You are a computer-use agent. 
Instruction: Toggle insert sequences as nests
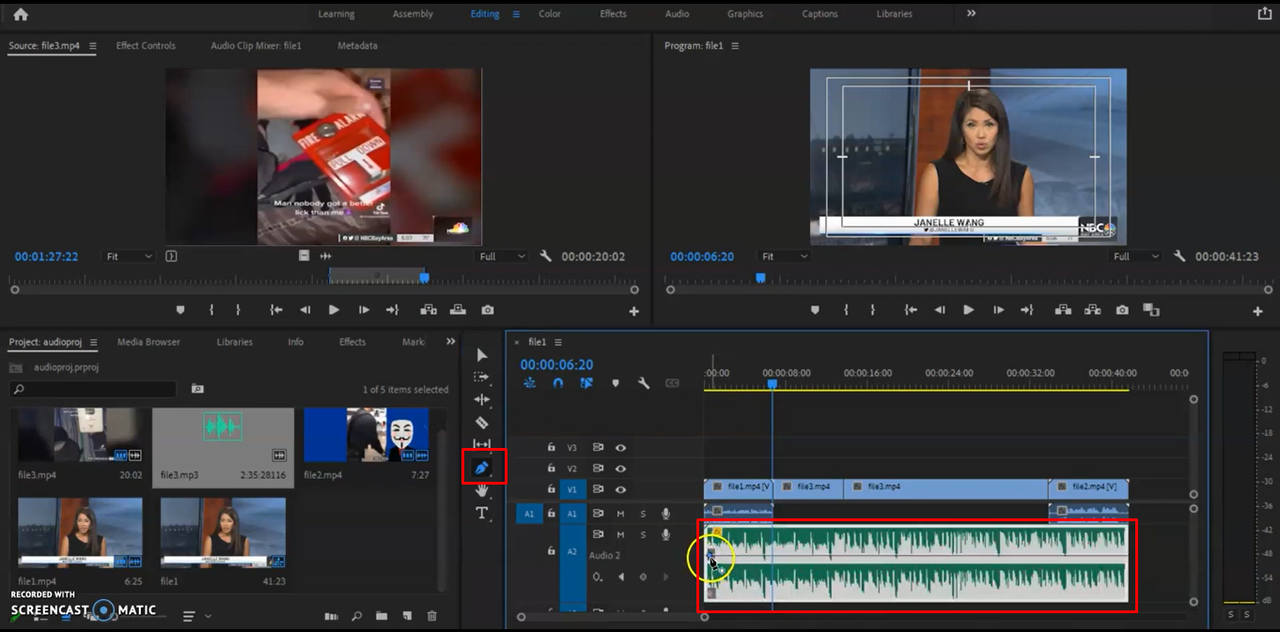click(529, 383)
